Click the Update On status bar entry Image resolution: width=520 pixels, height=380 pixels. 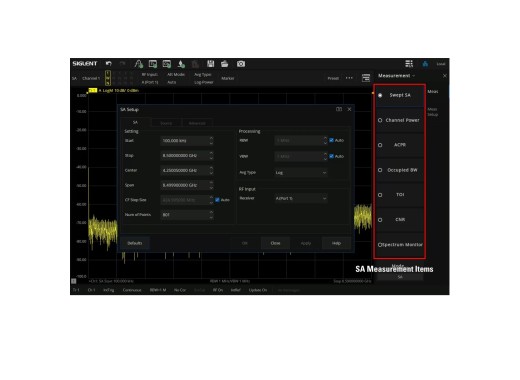click(258, 290)
